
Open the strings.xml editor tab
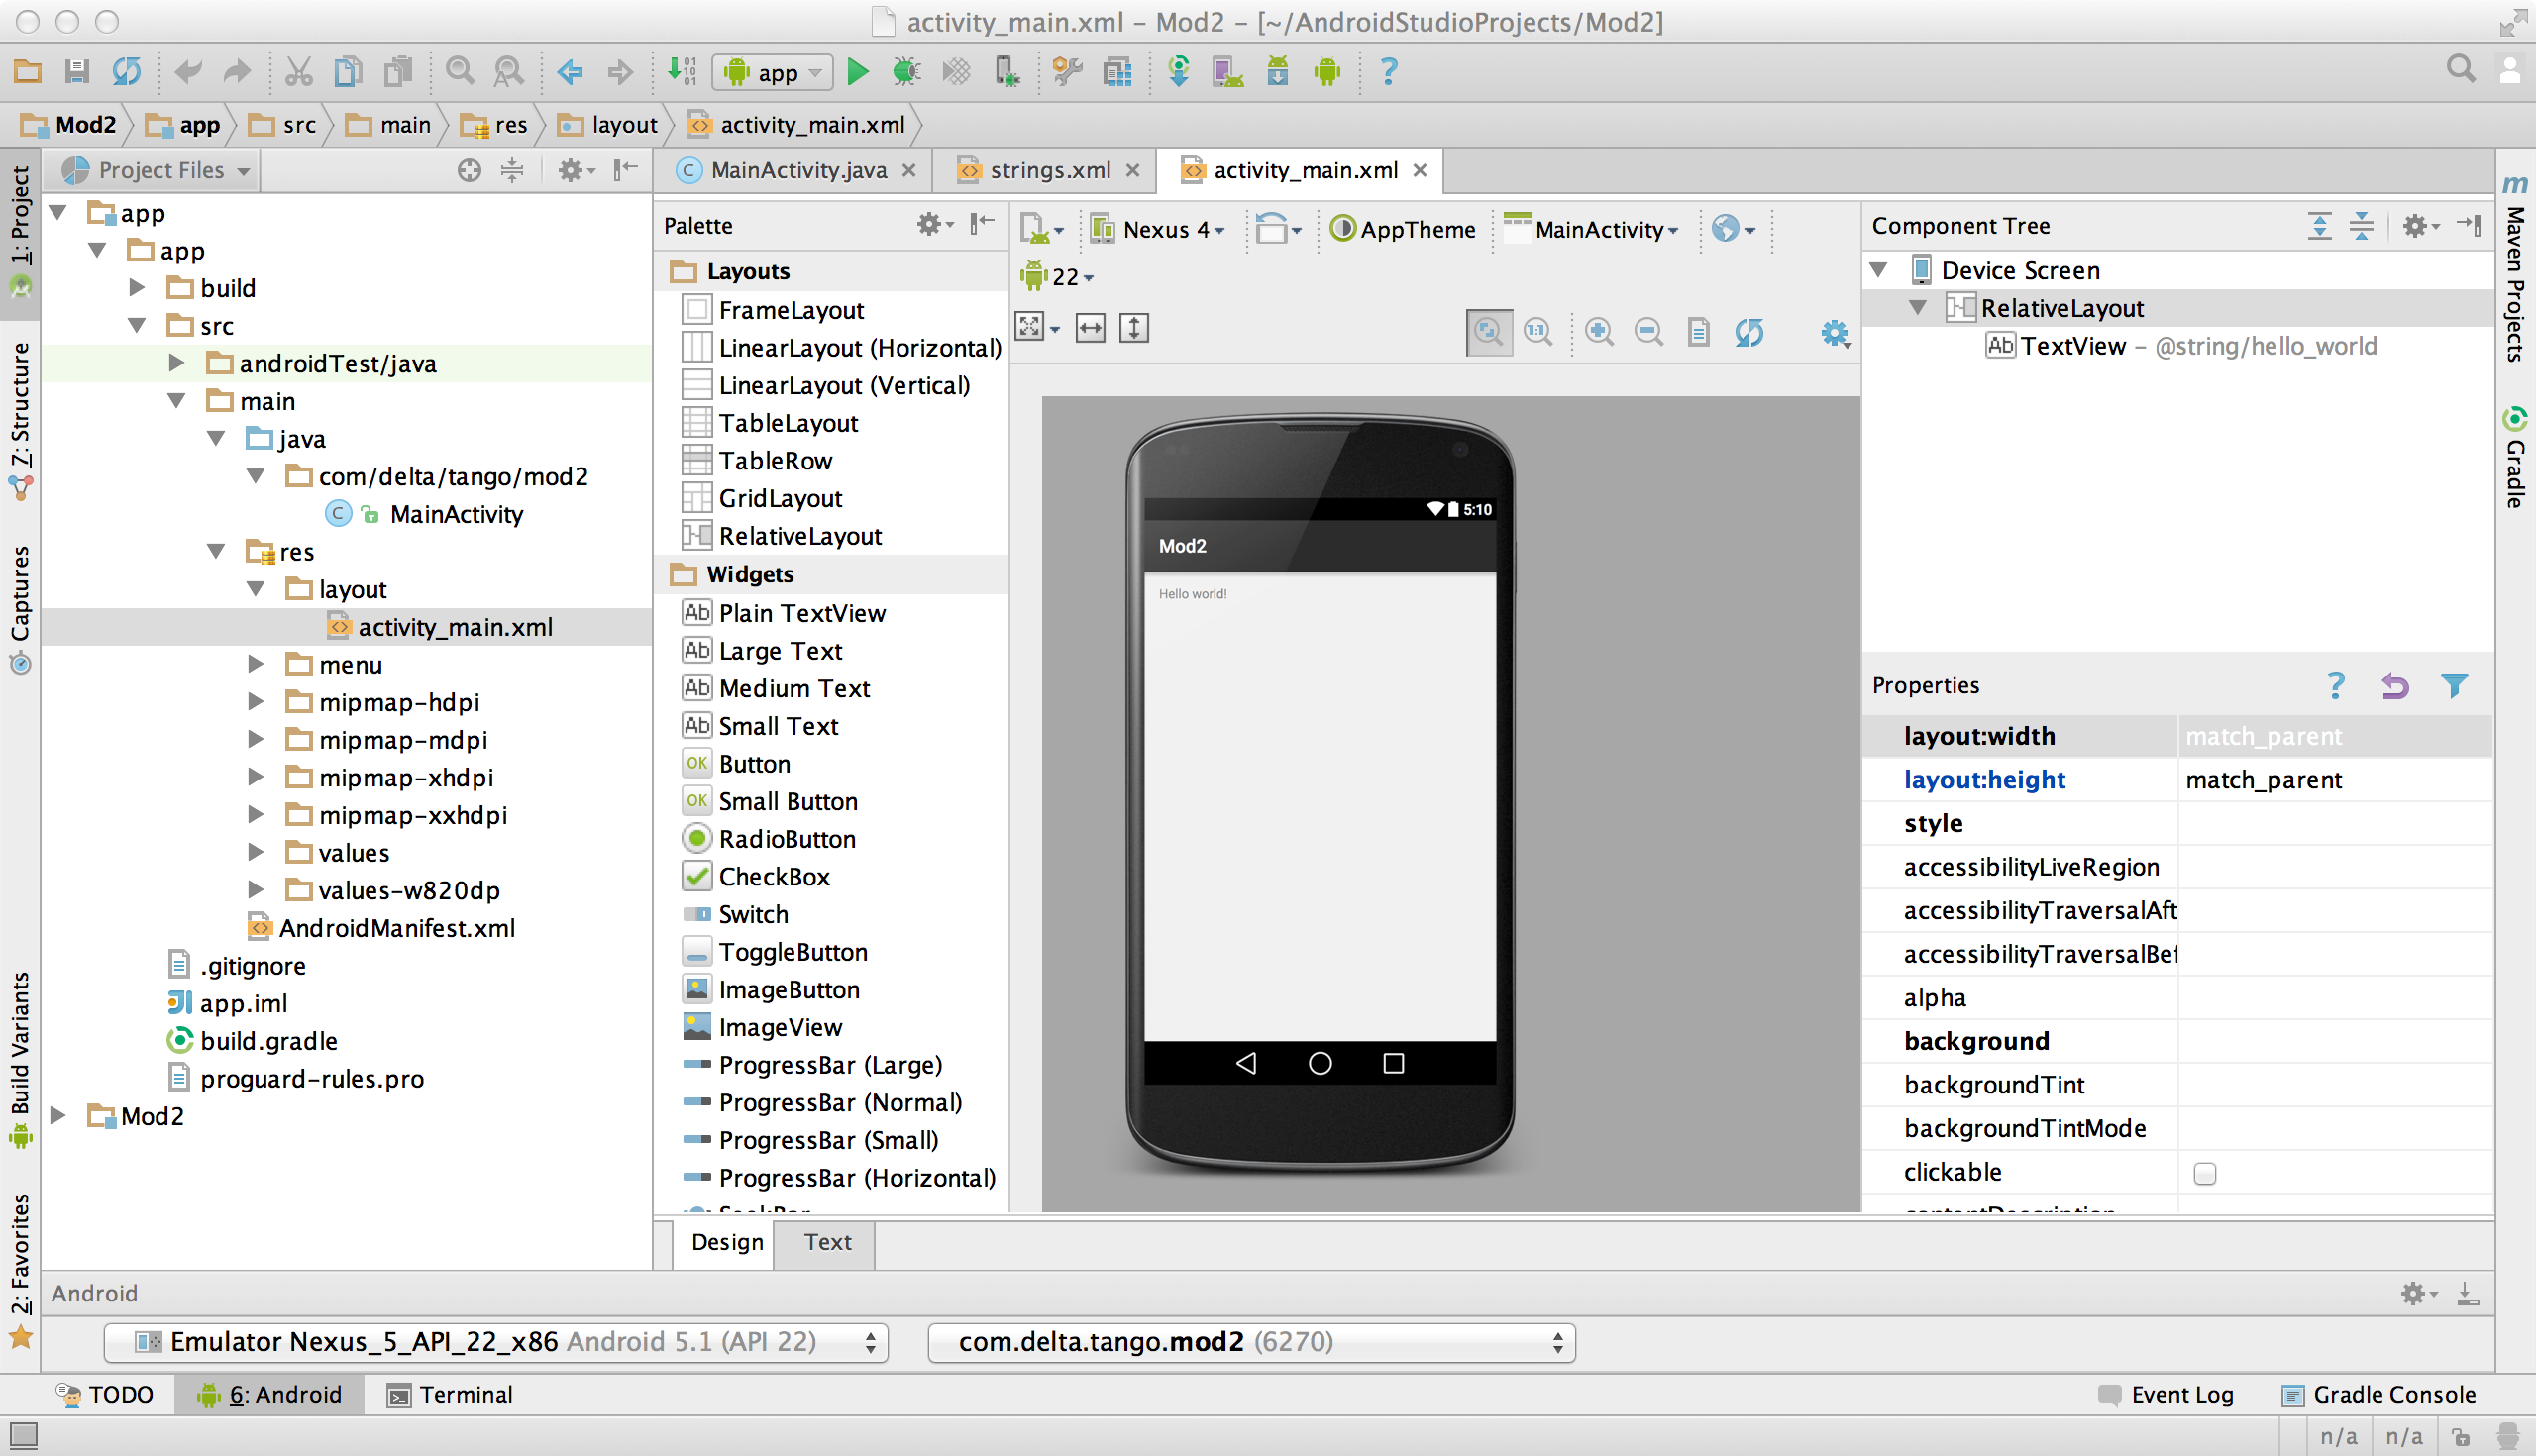[x=1048, y=170]
